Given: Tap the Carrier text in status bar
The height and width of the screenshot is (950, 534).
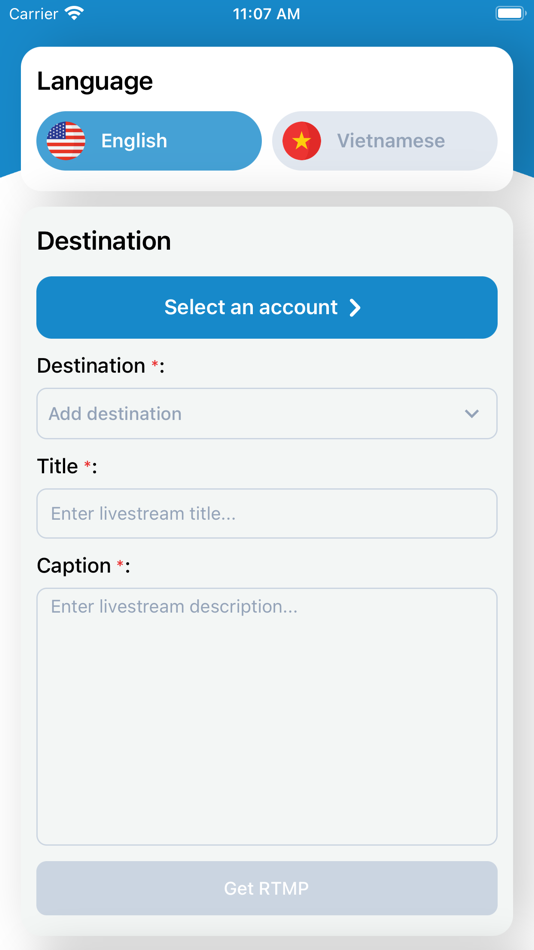Looking at the screenshot, I should [x=34, y=13].
